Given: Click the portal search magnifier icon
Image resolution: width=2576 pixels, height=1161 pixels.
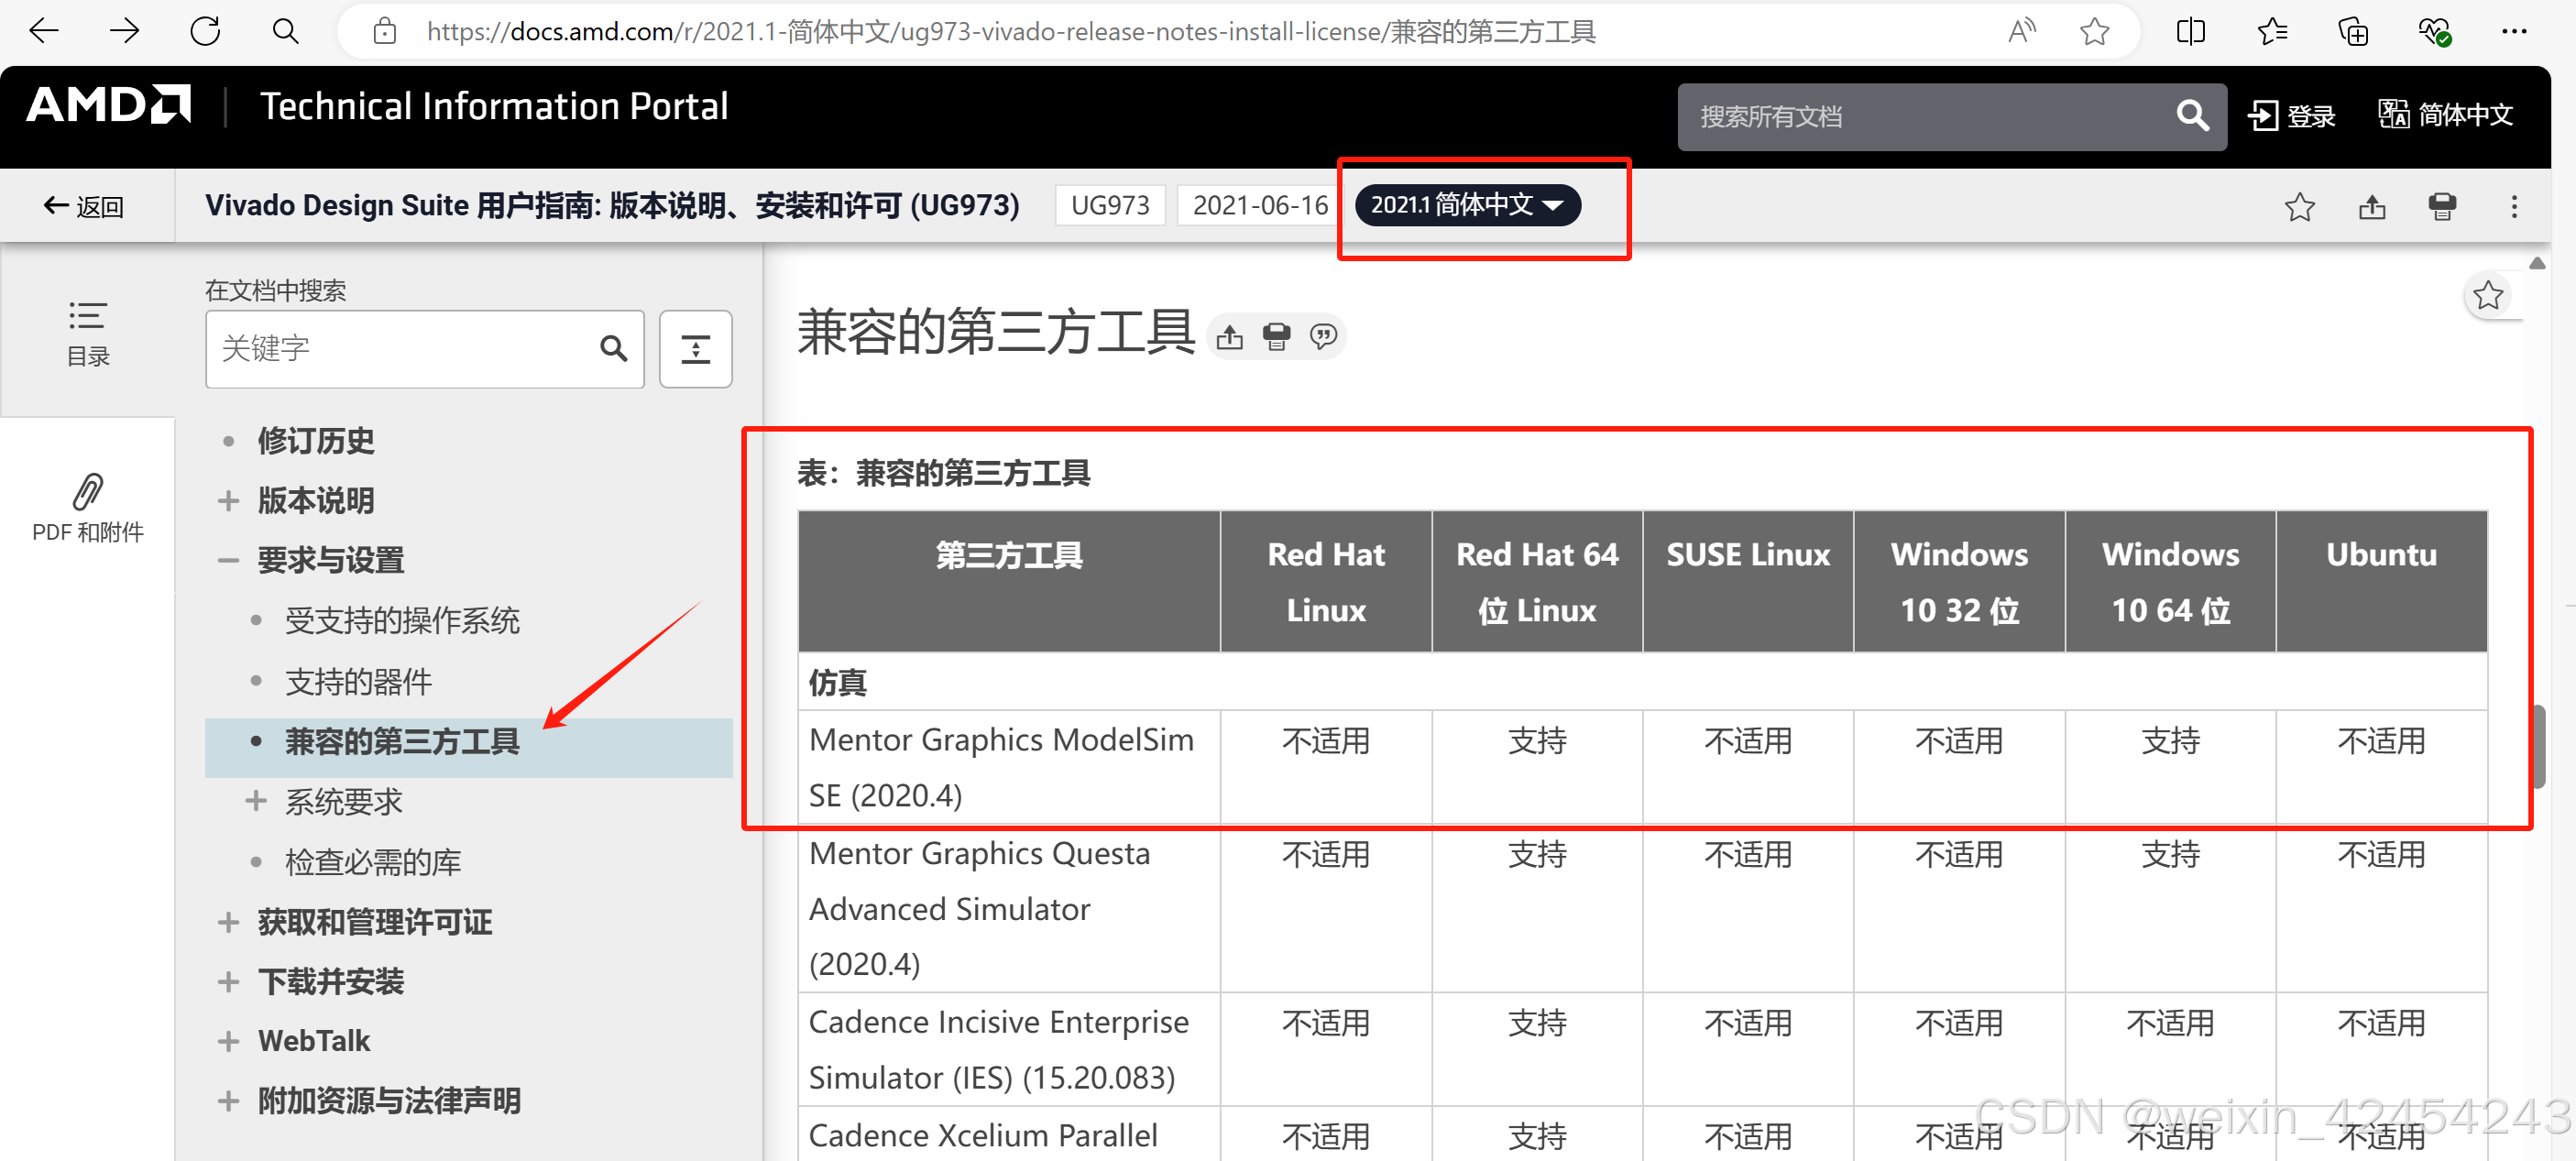Looking at the screenshot, I should pos(2192,116).
